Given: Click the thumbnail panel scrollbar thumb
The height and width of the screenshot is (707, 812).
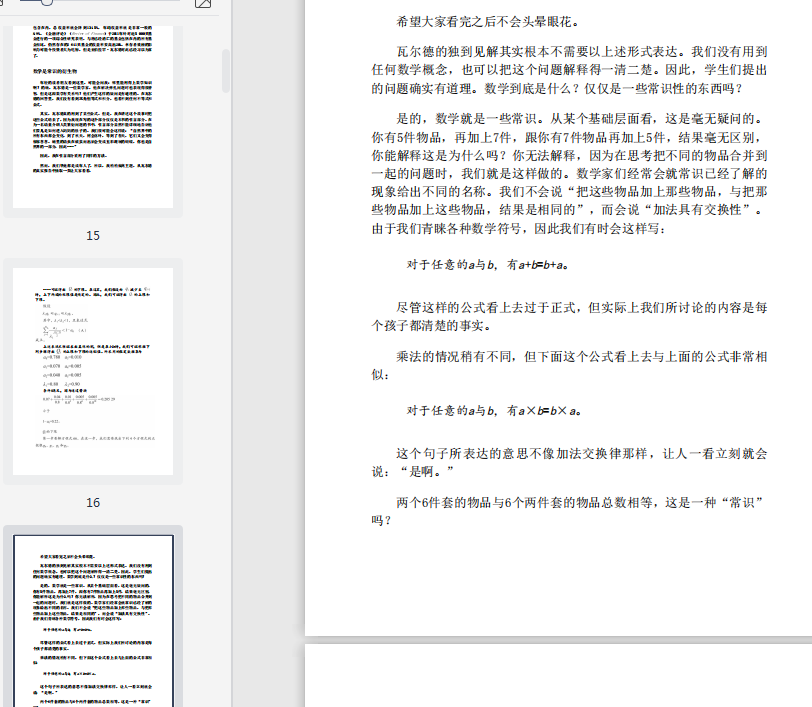Looking at the screenshot, I should pyautogui.click(x=226, y=71).
